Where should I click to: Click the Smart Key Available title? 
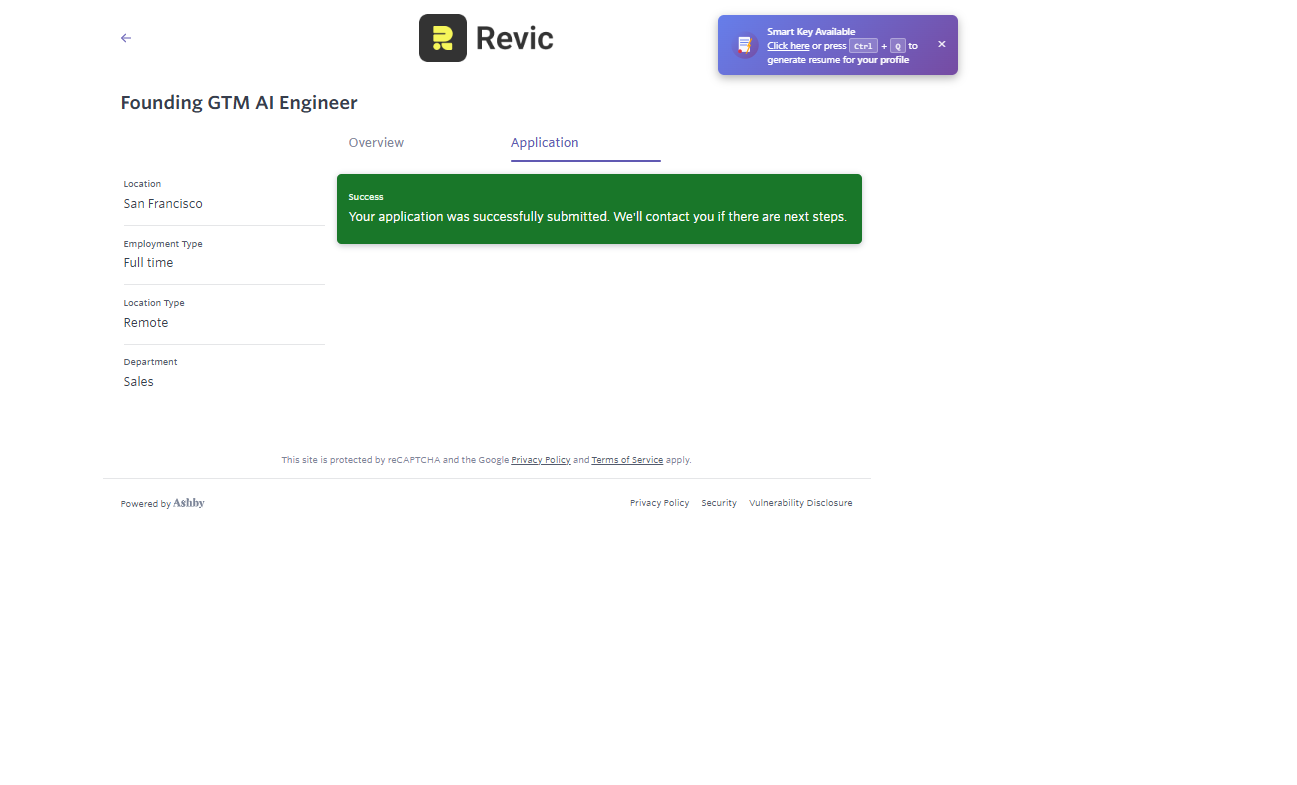[x=811, y=32]
